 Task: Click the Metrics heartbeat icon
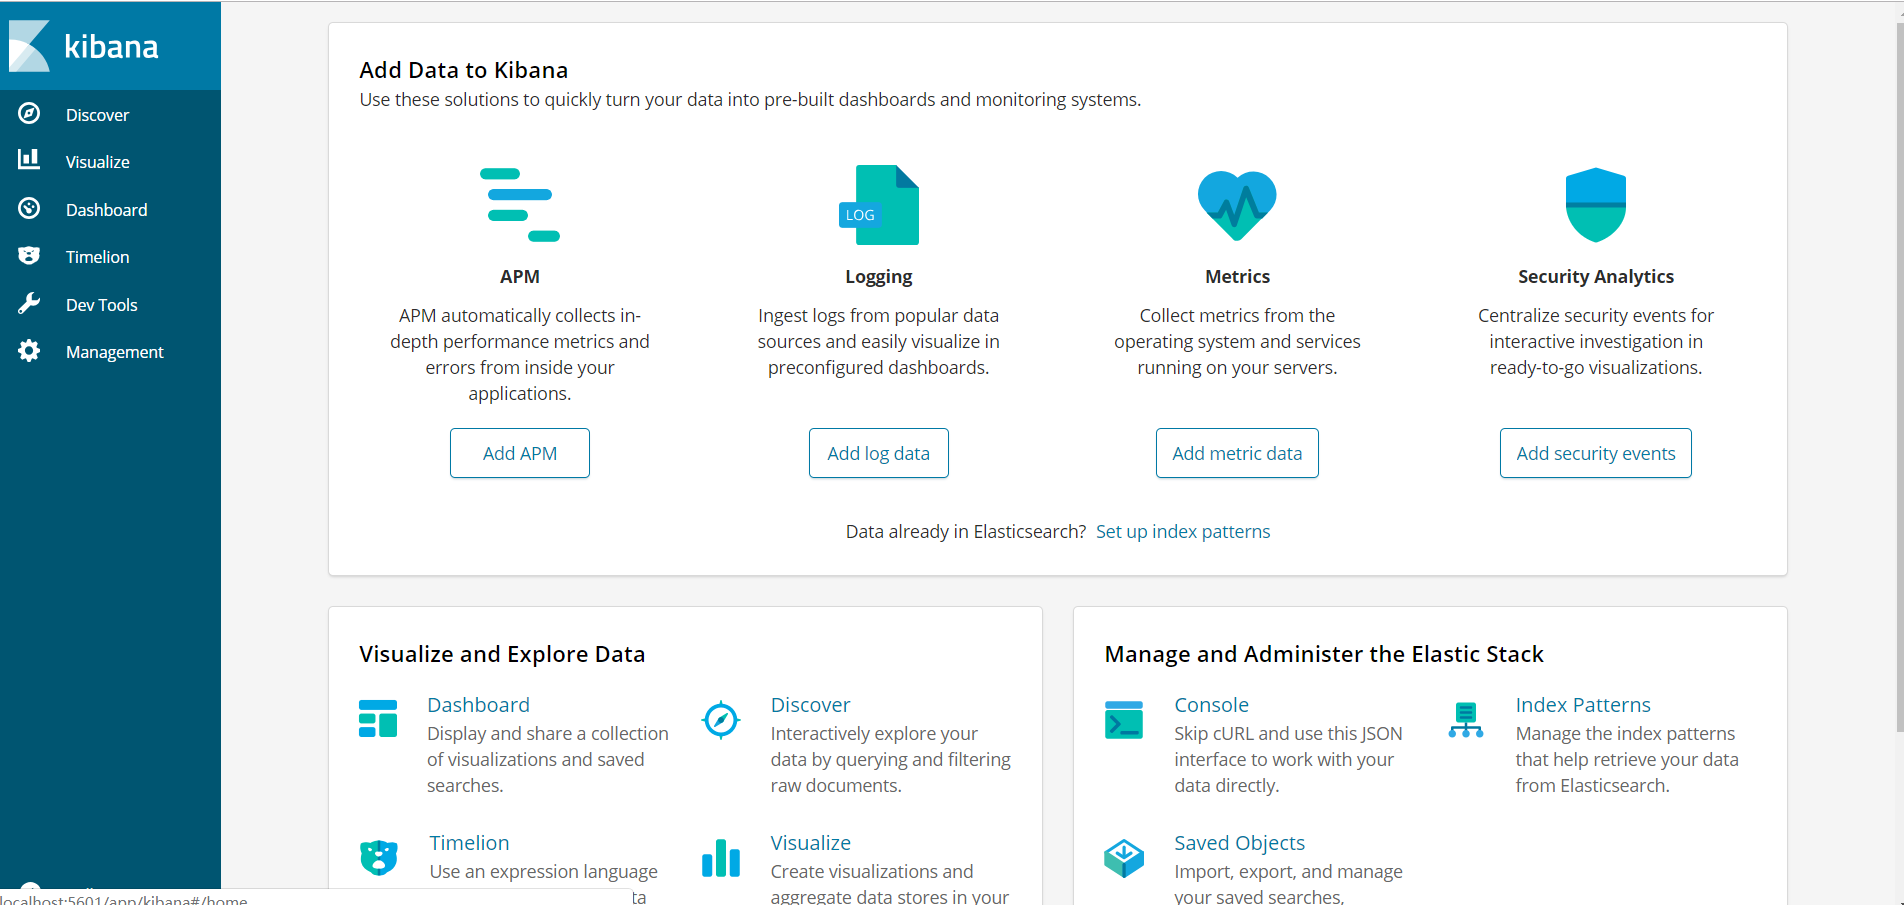[x=1237, y=205]
